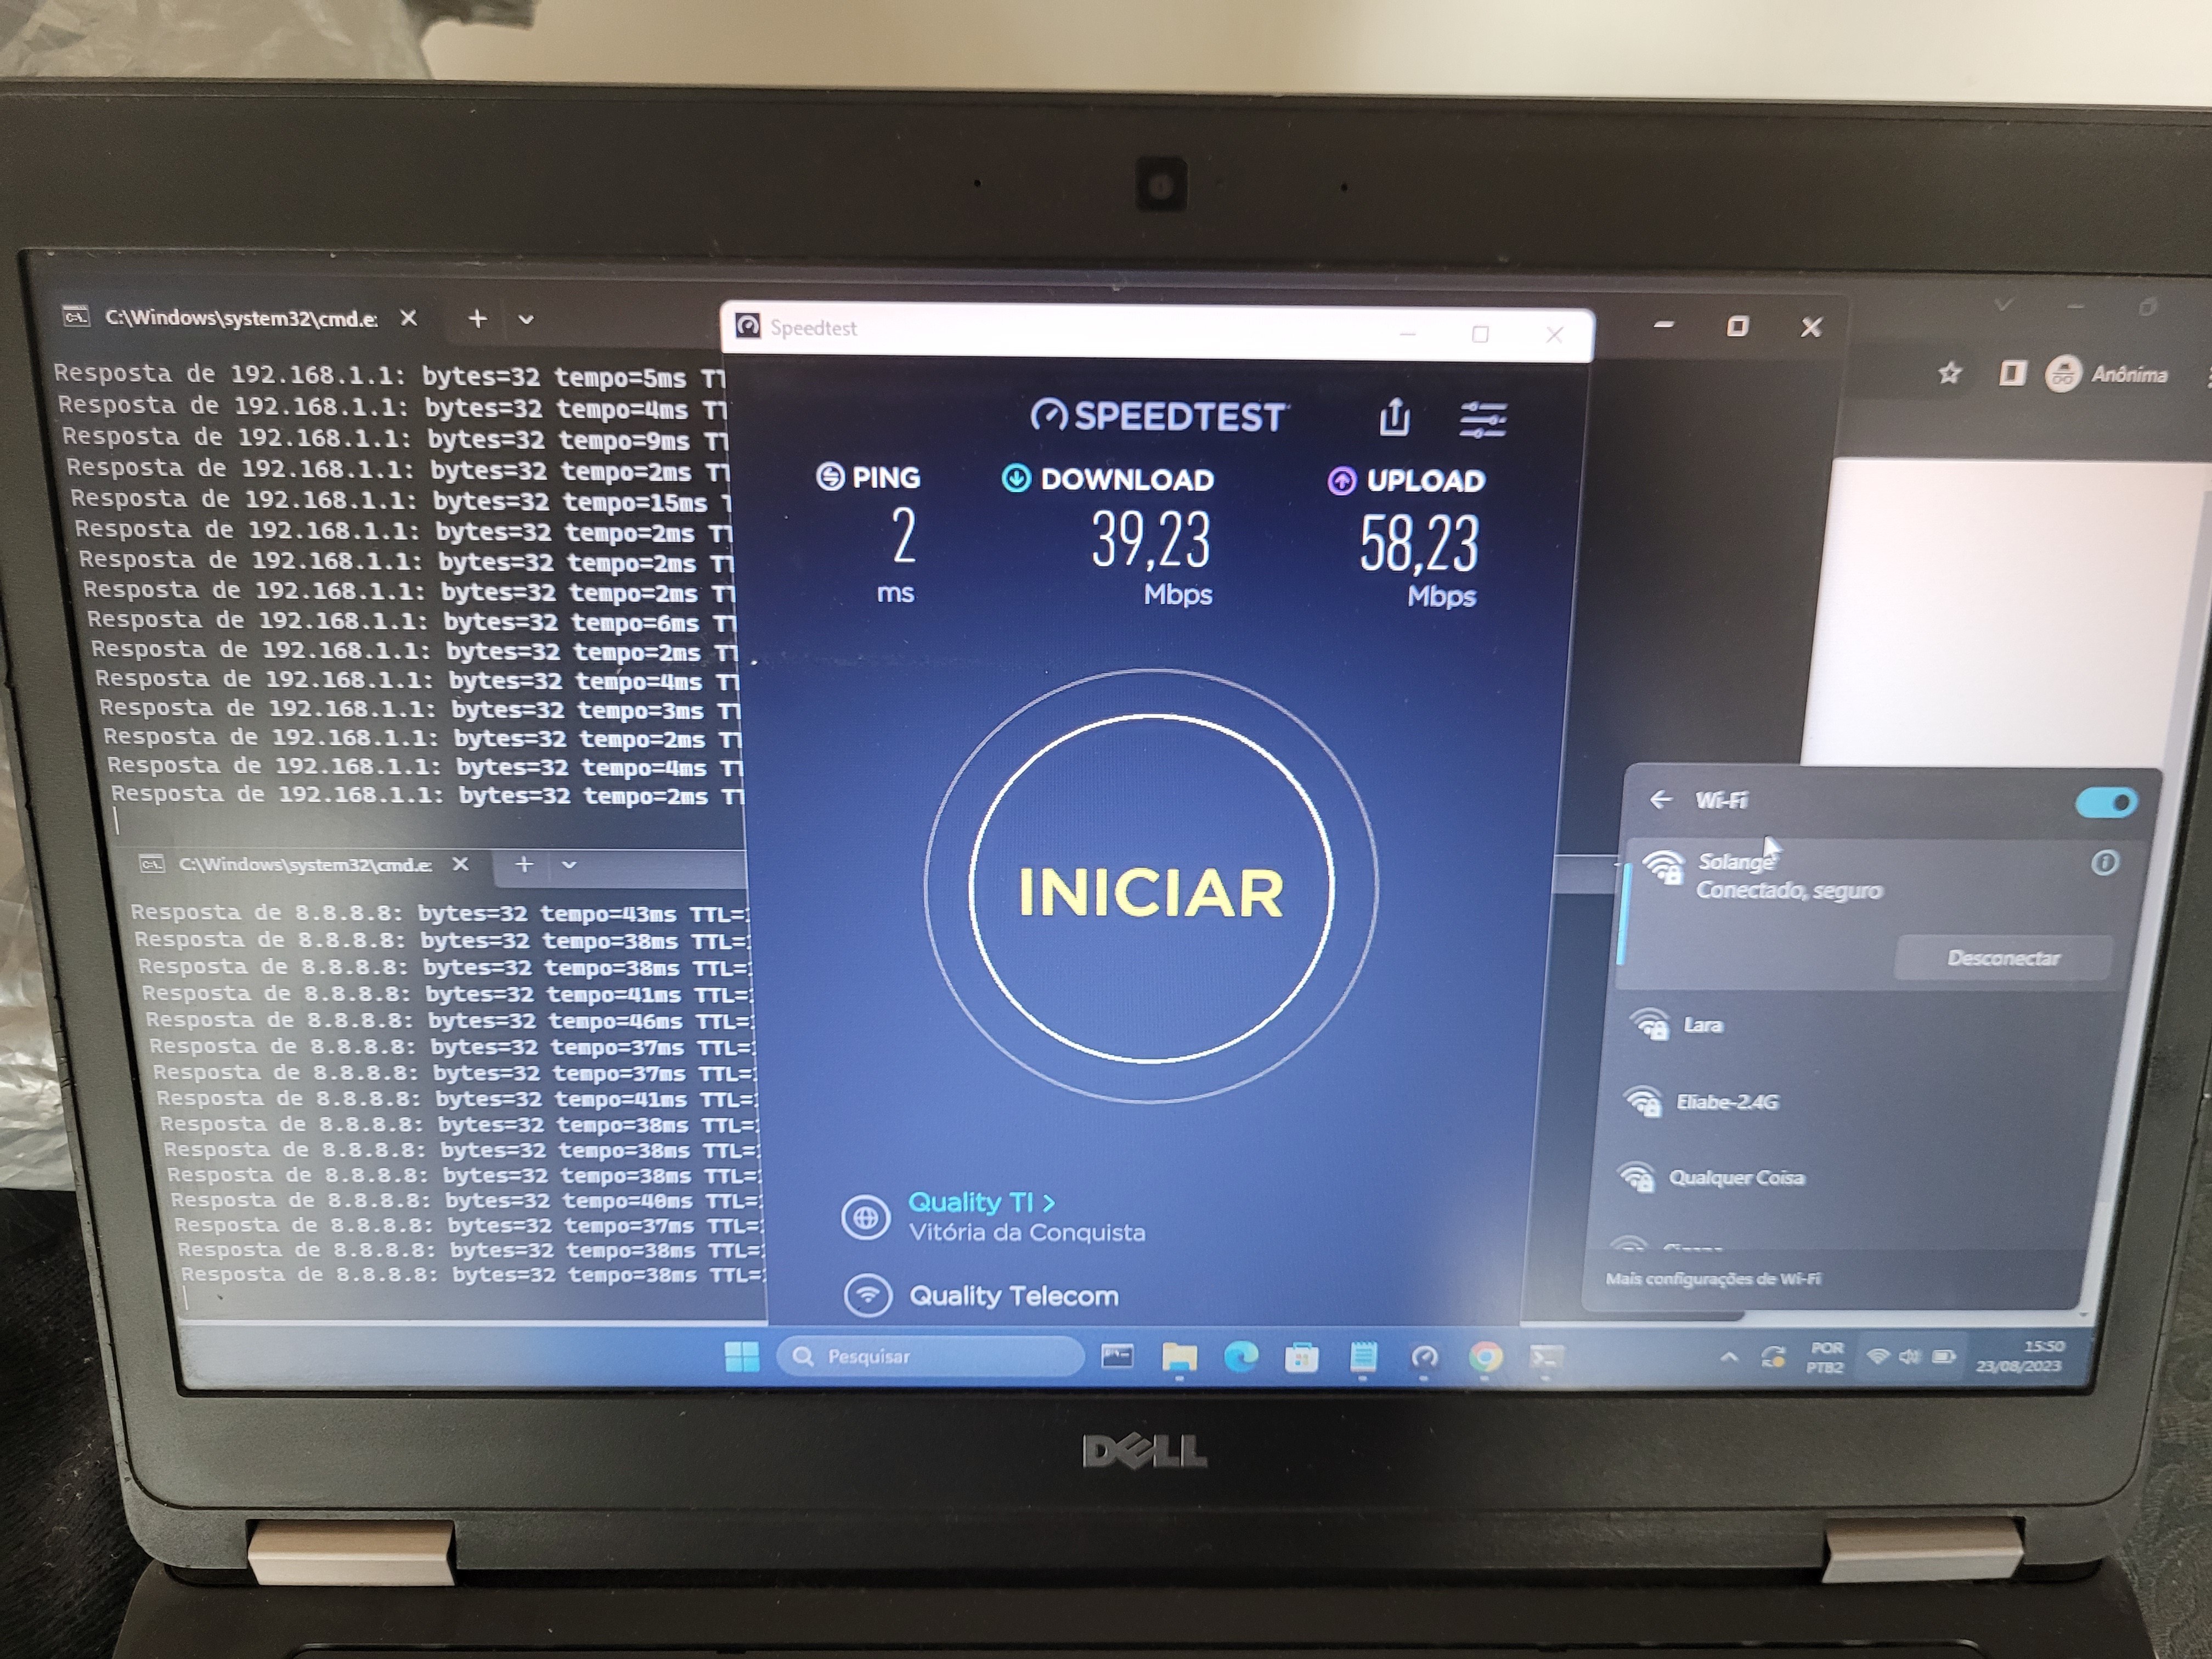Expand the lower terminal tab dropdown chevron

pos(569,865)
